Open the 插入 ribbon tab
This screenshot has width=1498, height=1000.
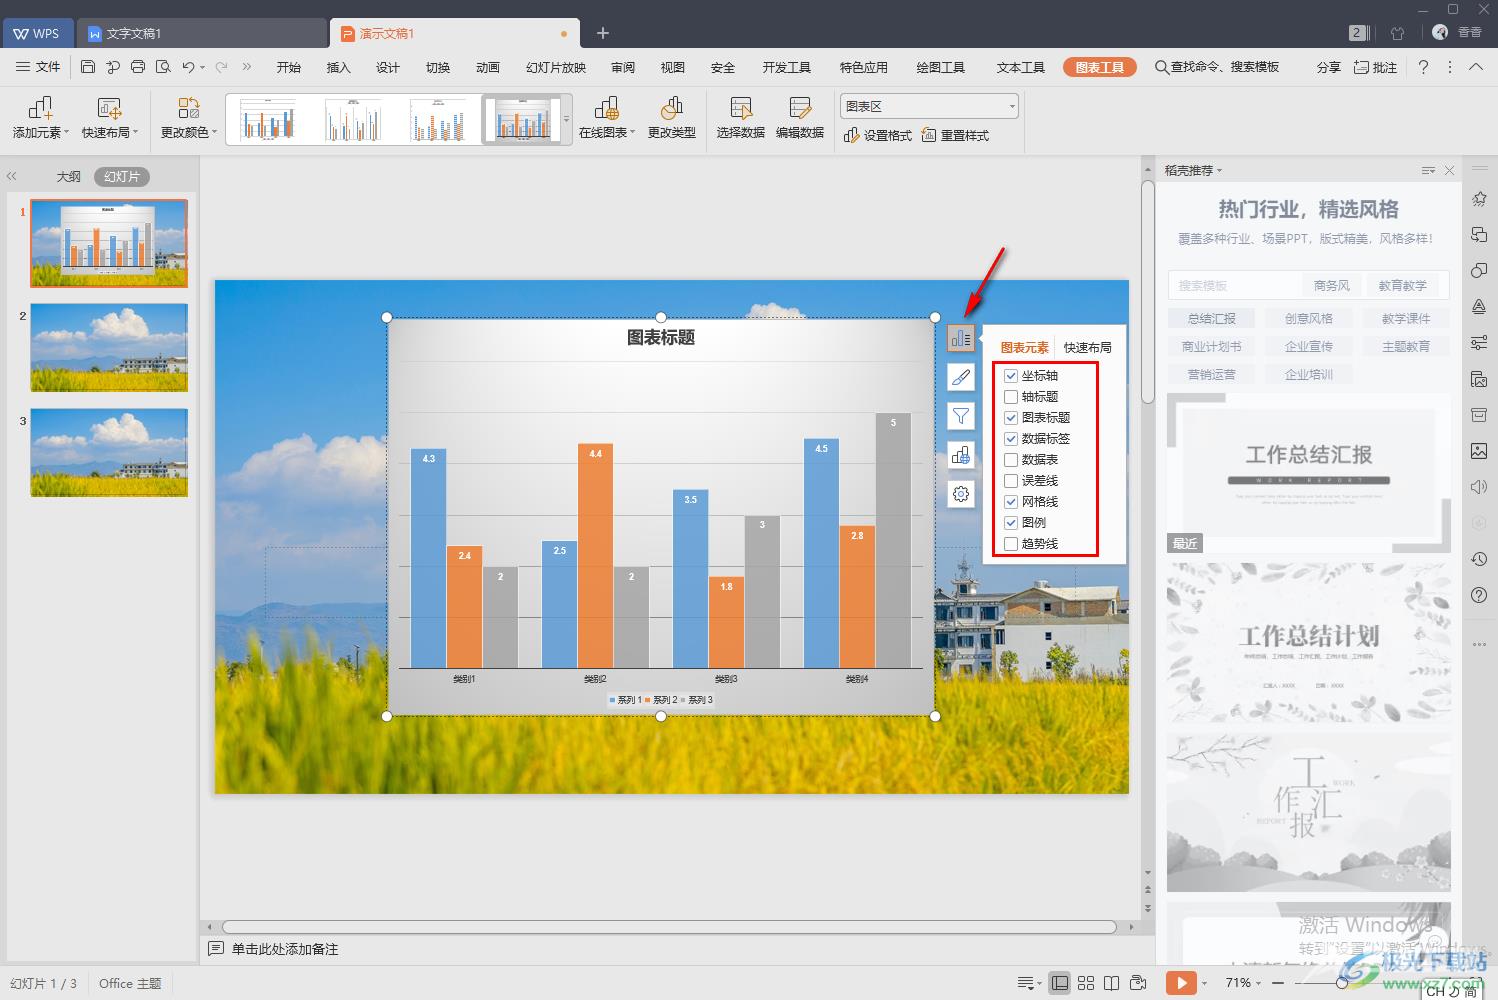tap(338, 67)
